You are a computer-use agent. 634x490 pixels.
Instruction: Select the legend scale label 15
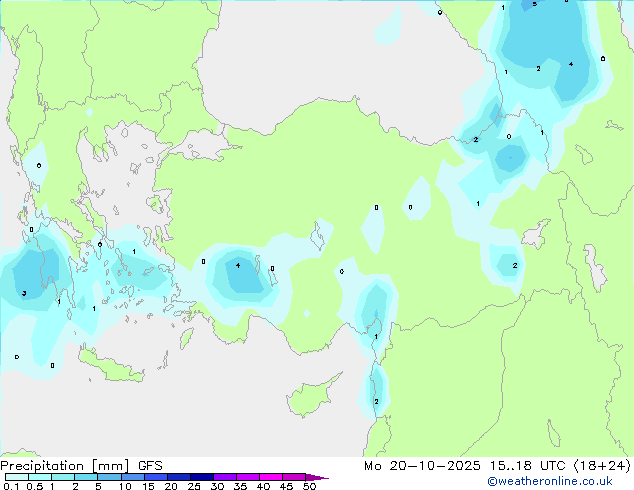[148, 486]
